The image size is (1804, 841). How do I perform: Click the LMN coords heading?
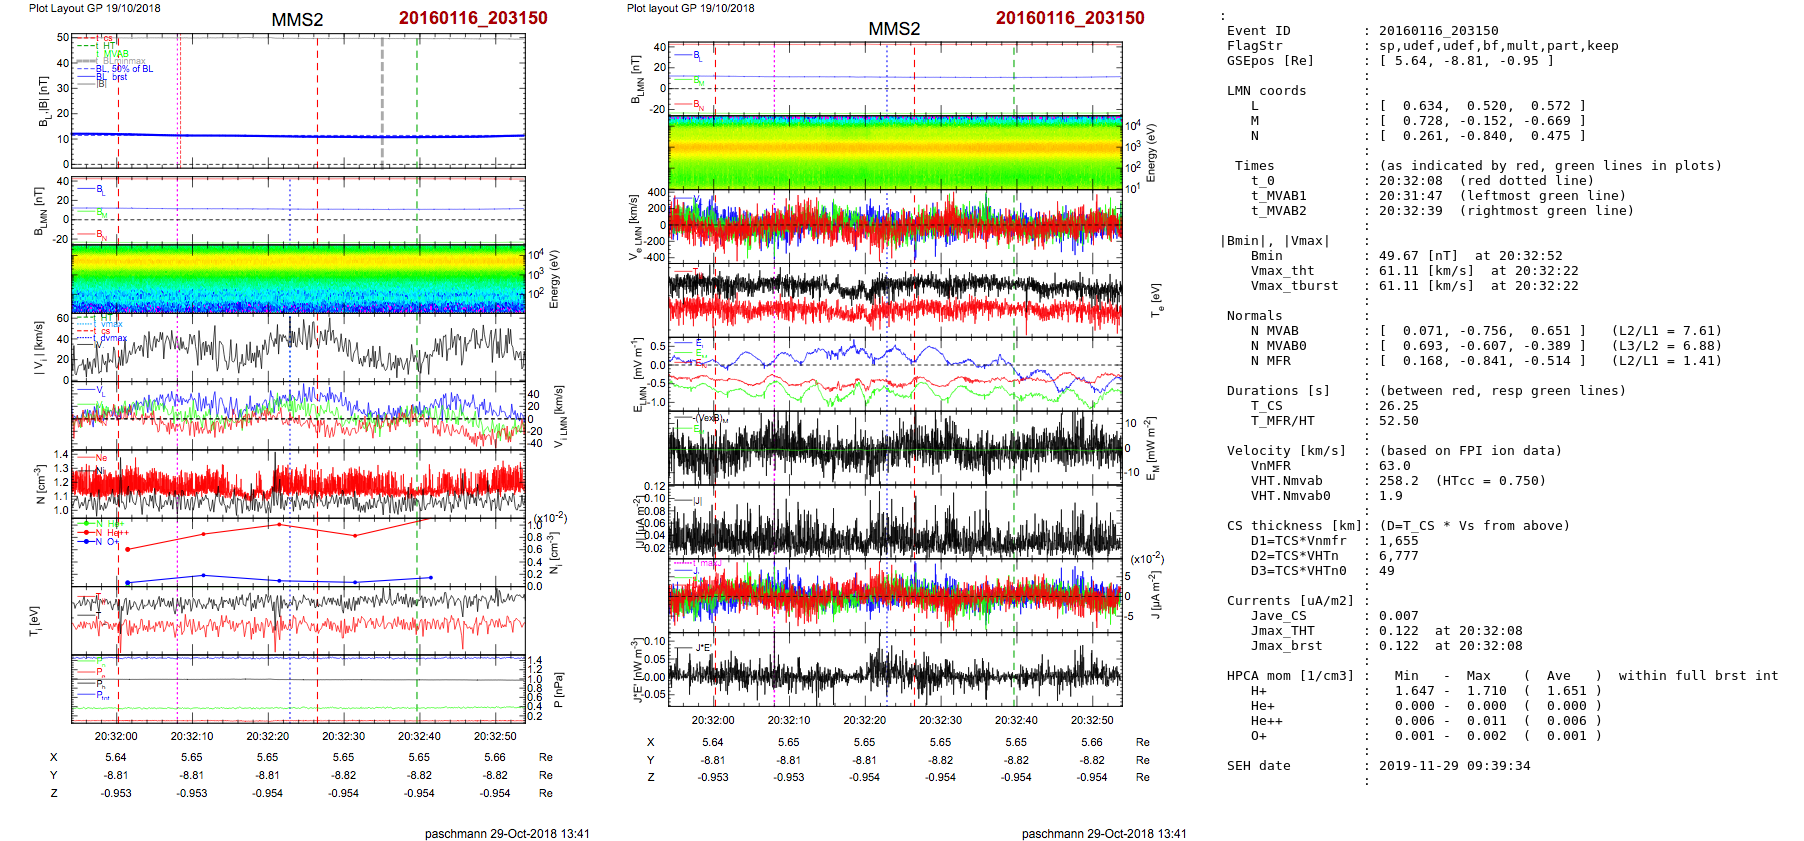click(x=1266, y=91)
